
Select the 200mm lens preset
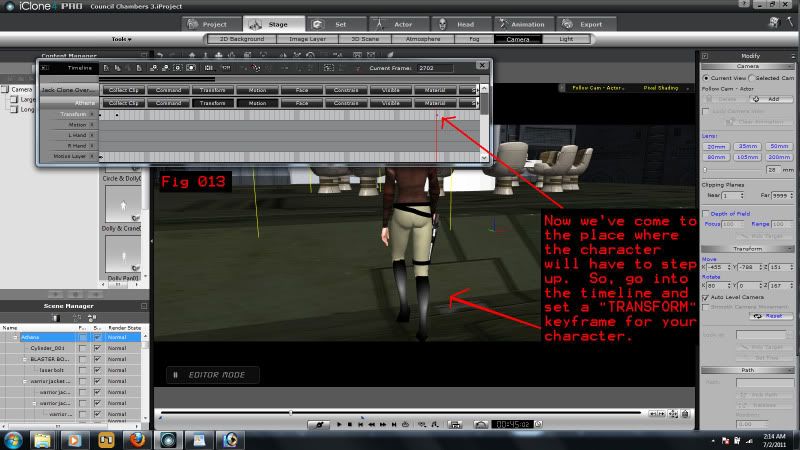[779, 157]
